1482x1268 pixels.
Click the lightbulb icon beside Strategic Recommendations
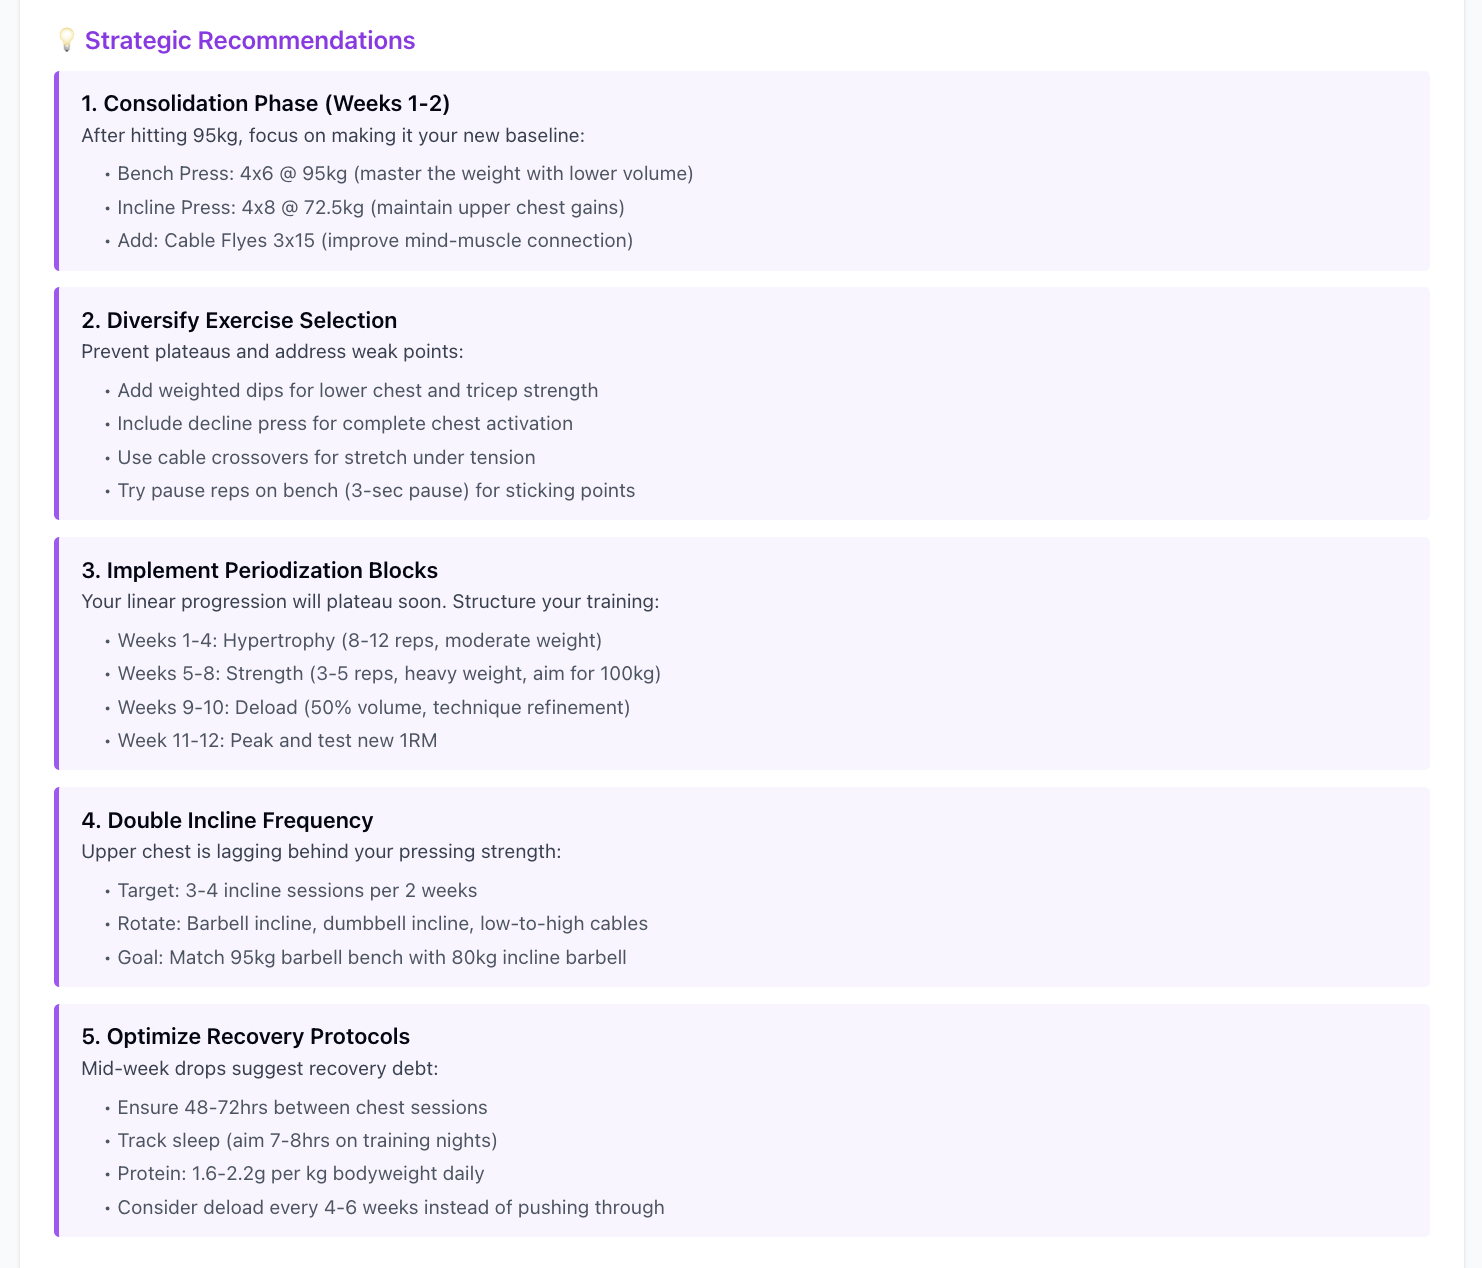point(67,40)
